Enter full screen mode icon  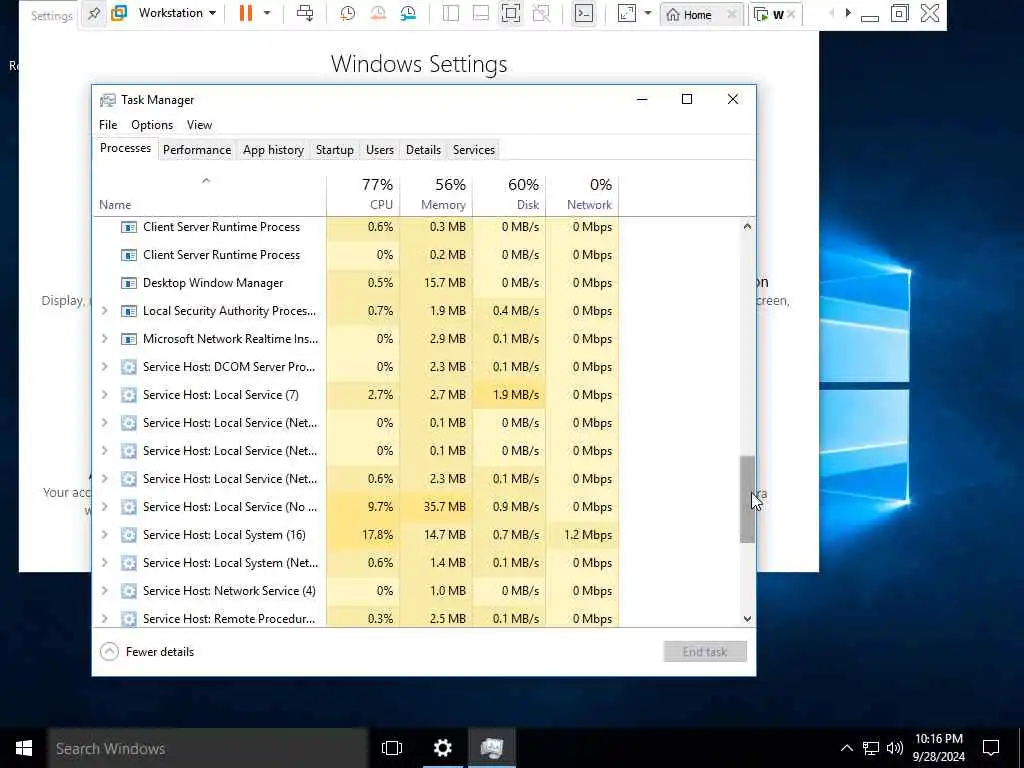[511, 13]
